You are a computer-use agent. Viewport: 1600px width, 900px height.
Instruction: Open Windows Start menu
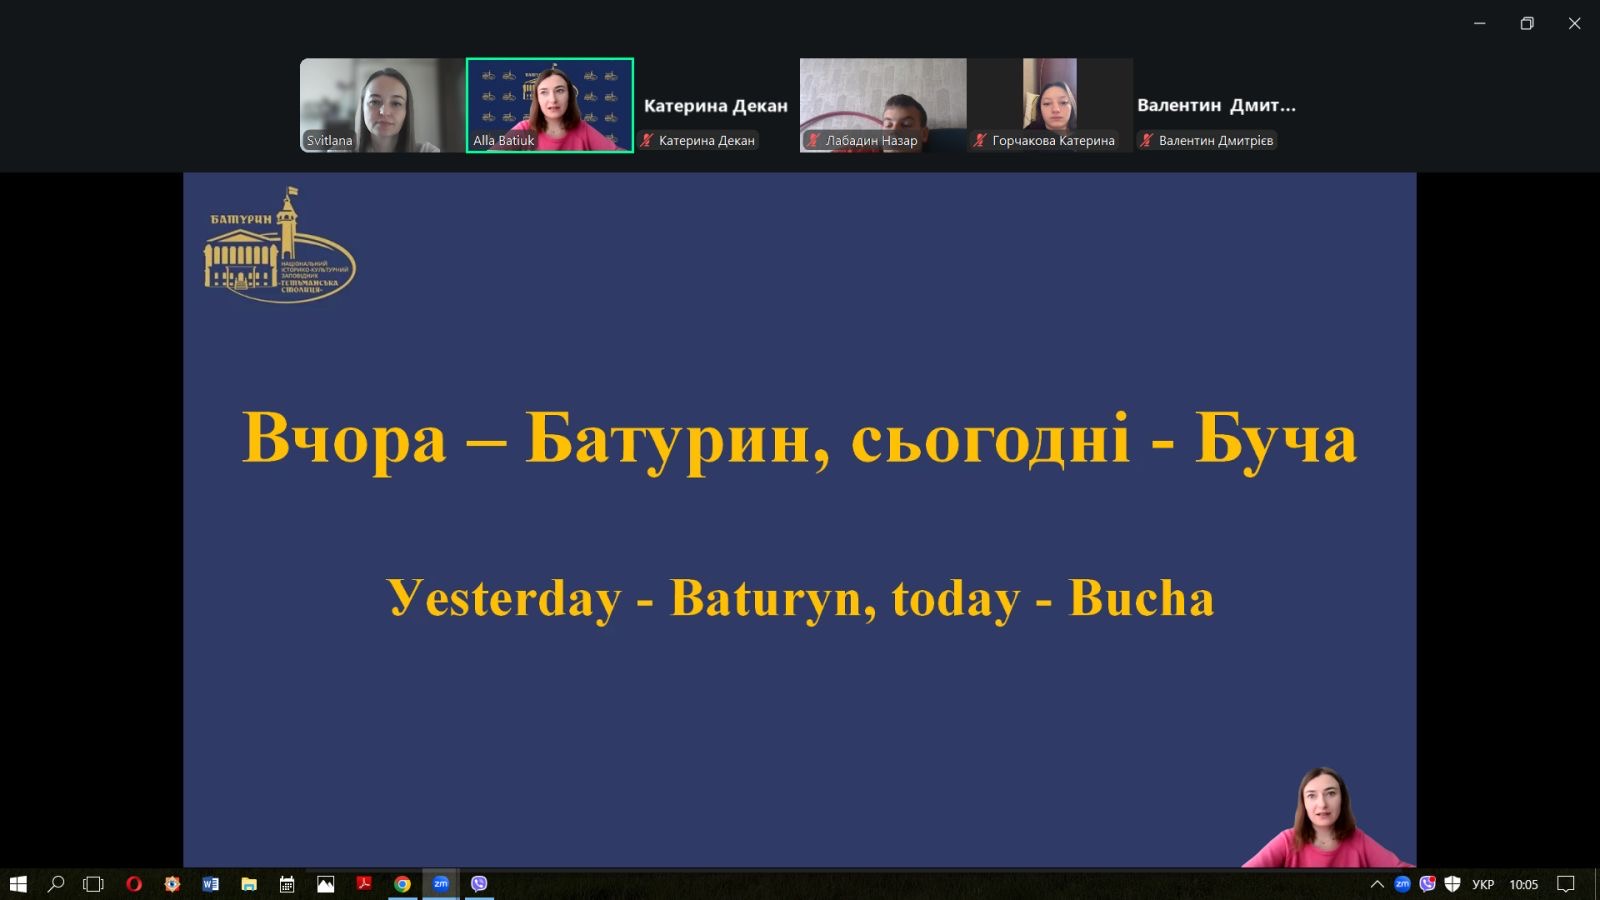[18, 884]
